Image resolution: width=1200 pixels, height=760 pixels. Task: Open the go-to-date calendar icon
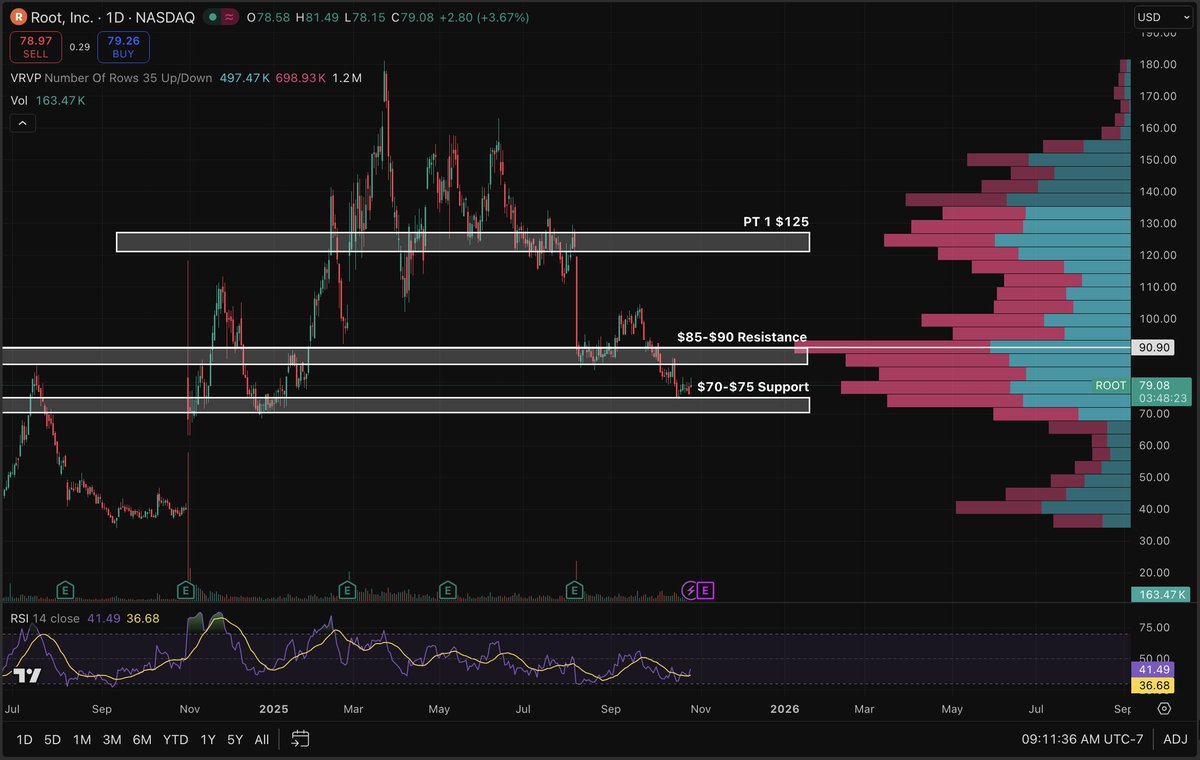[300, 739]
